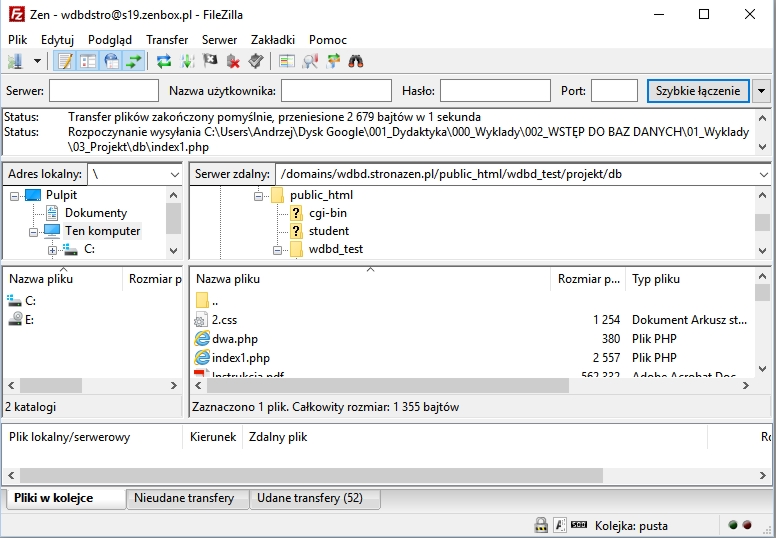Open the Podgląd menu
Screen dimensions: 776x538
(110, 40)
